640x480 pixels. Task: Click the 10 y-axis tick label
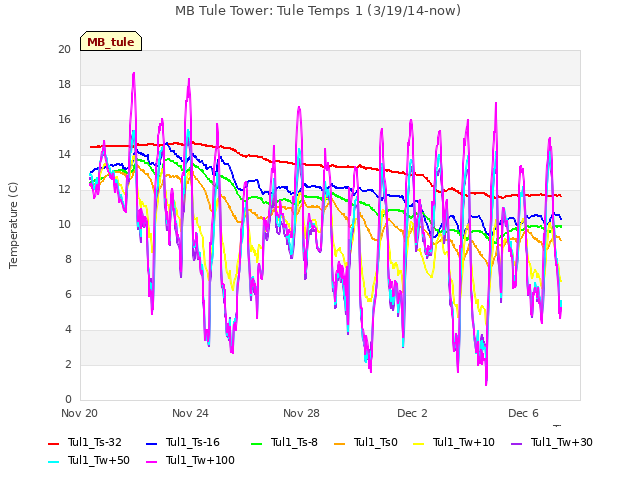click(x=64, y=224)
